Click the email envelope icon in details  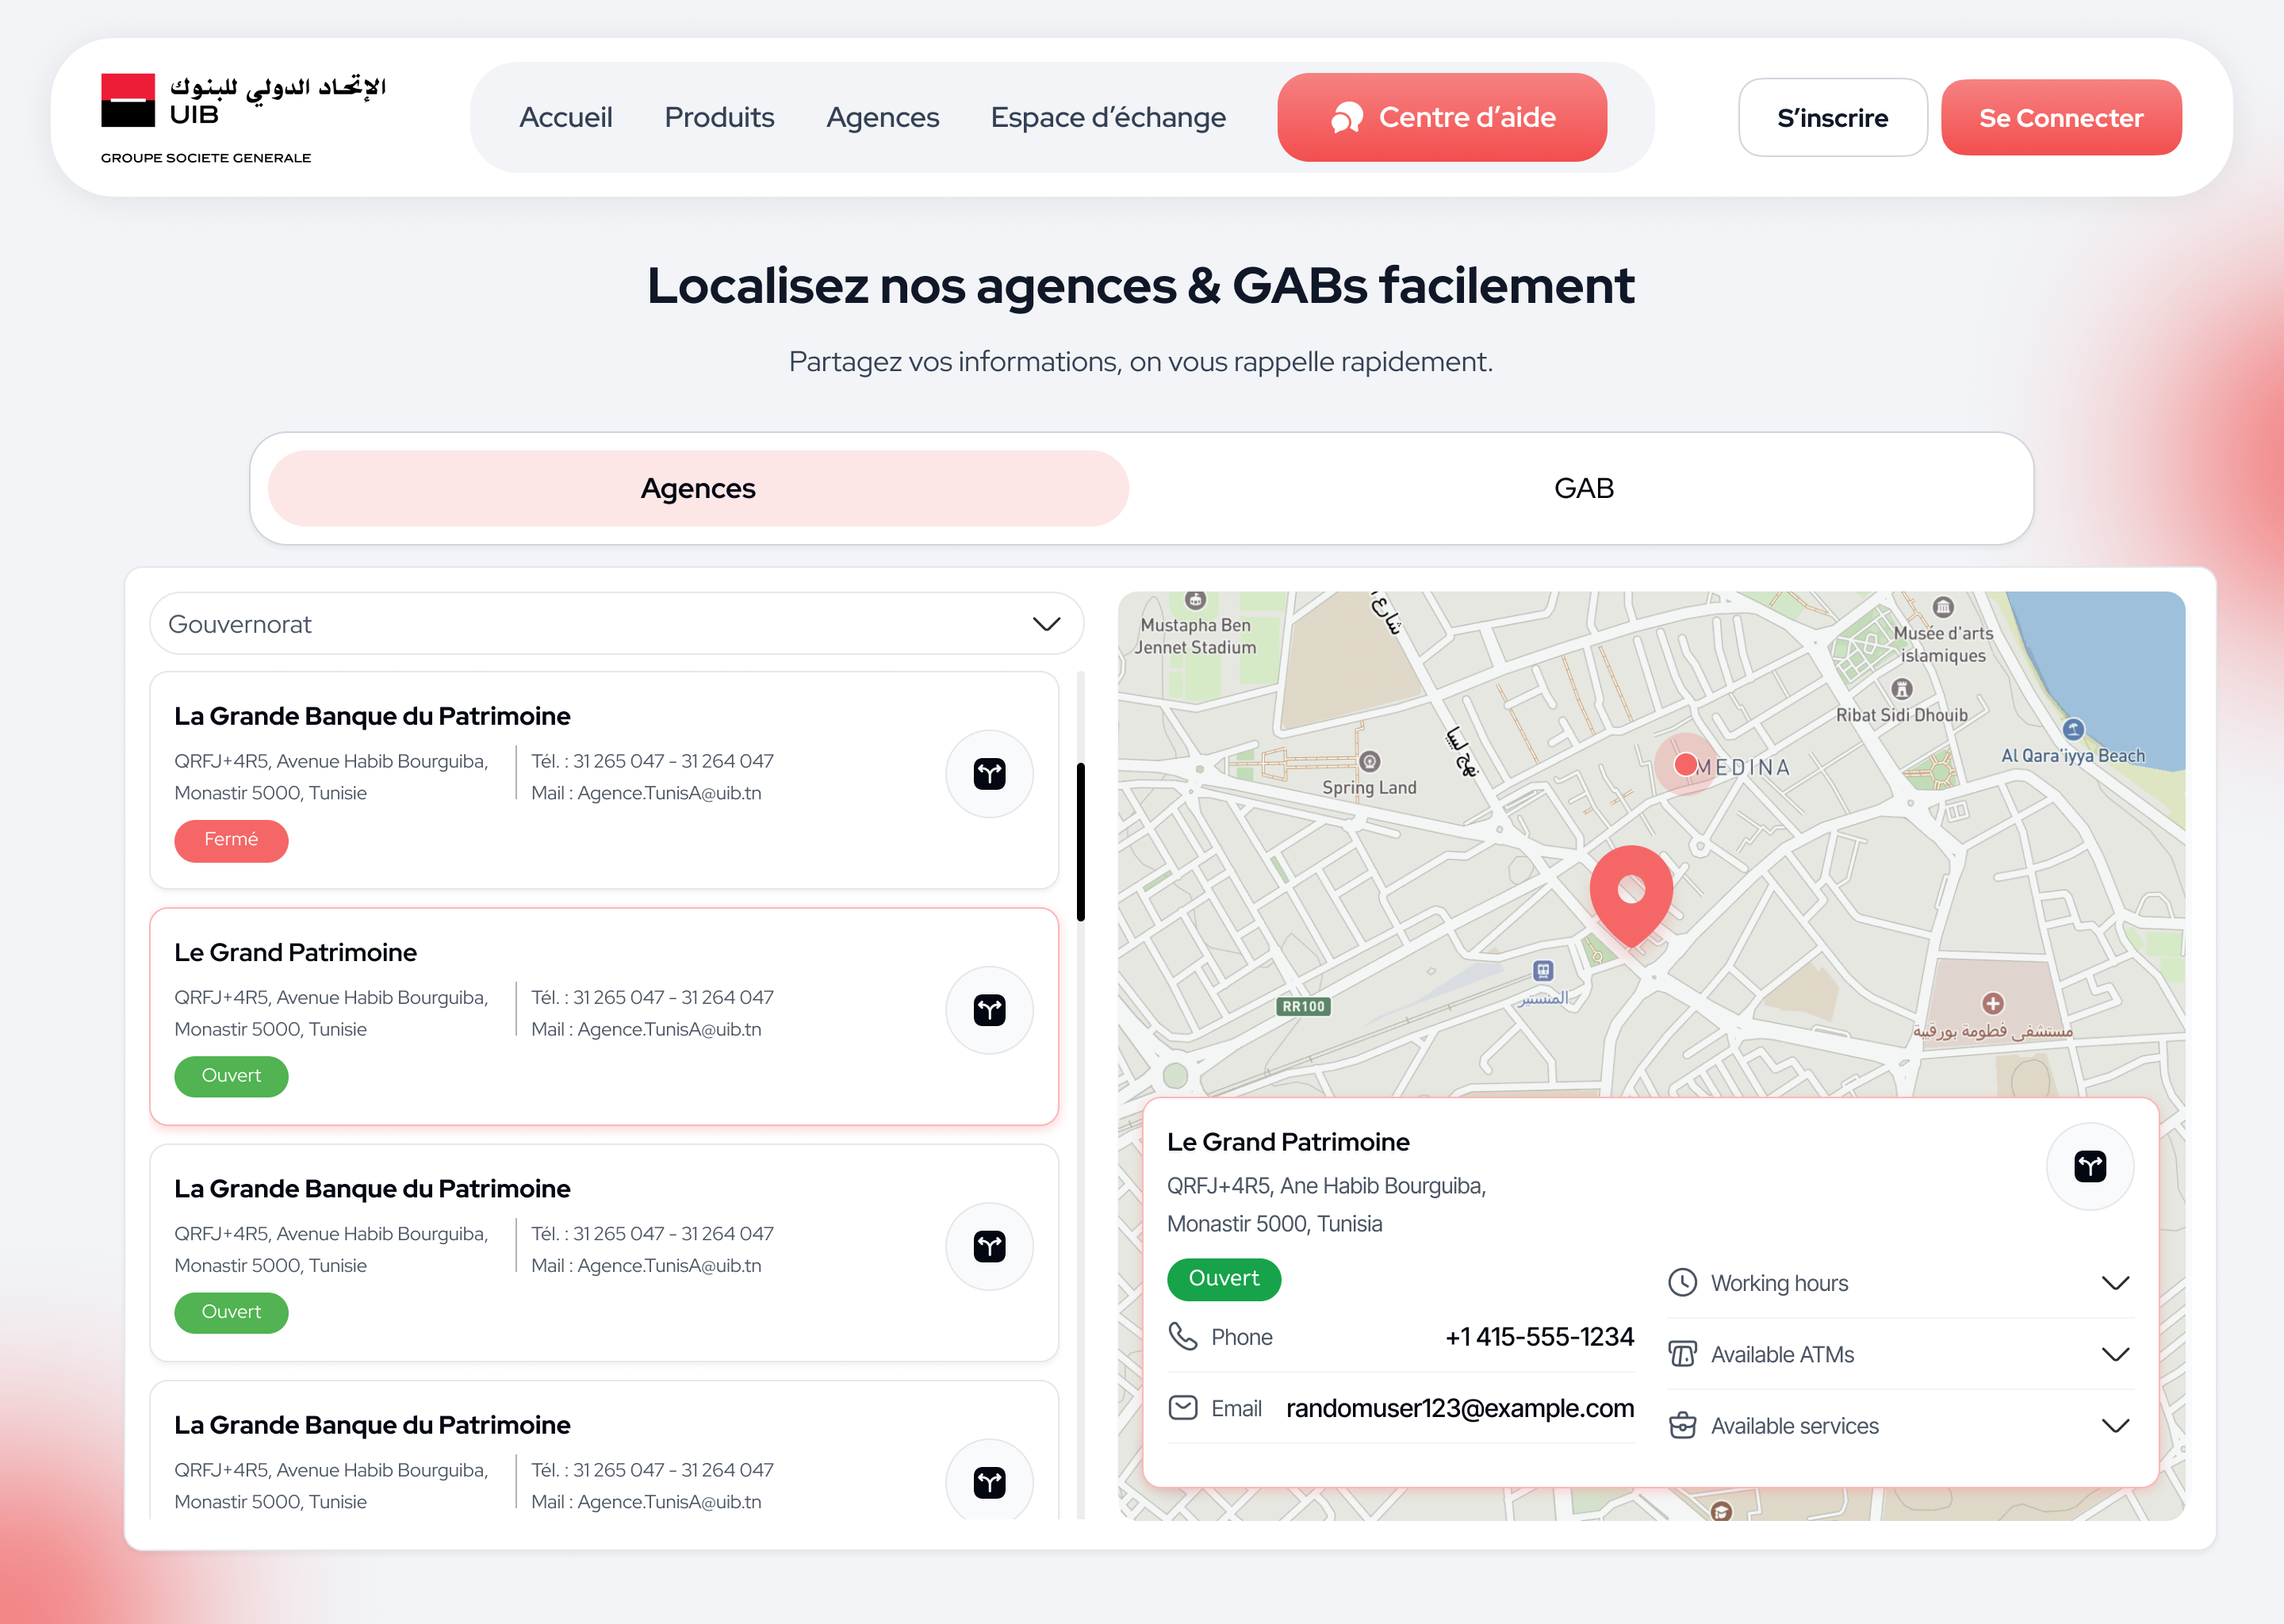point(1183,1408)
